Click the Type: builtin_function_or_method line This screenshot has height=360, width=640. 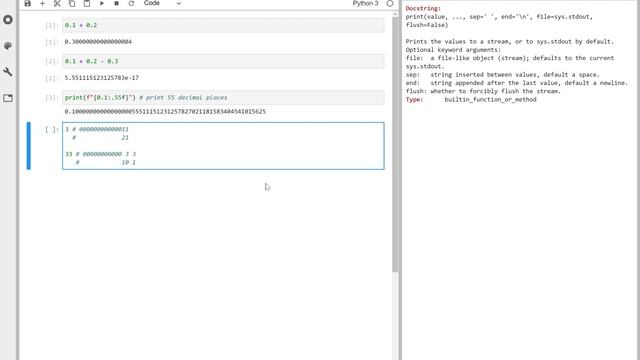(471, 100)
